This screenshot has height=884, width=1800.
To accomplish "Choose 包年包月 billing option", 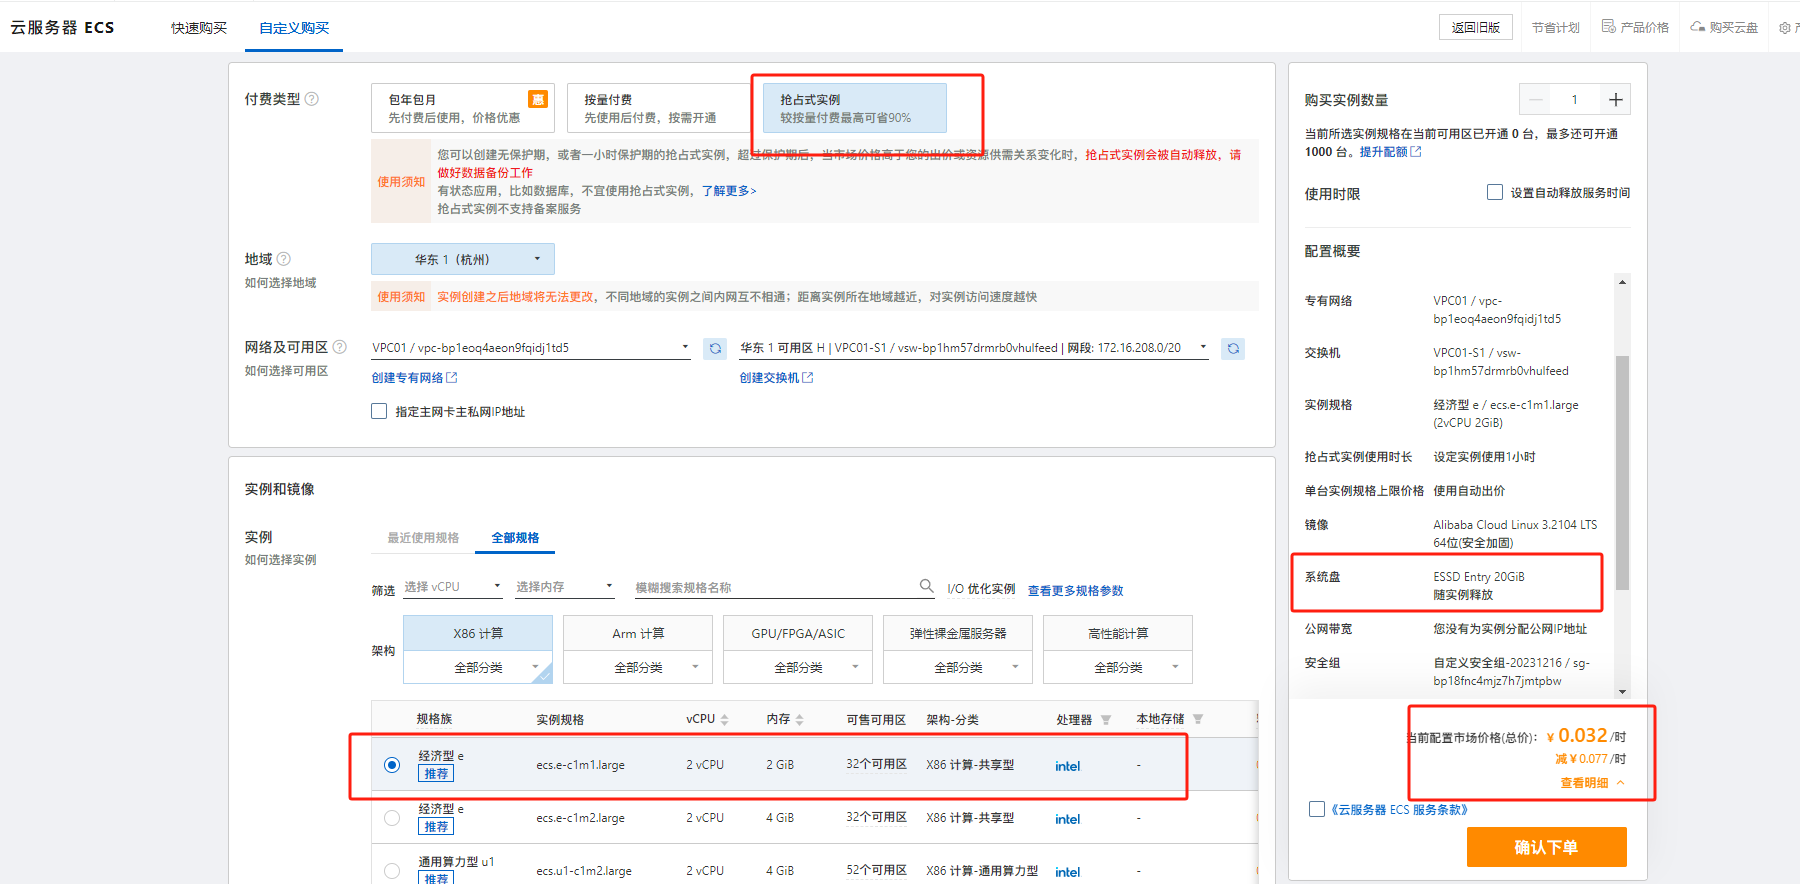I will pos(463,108).
